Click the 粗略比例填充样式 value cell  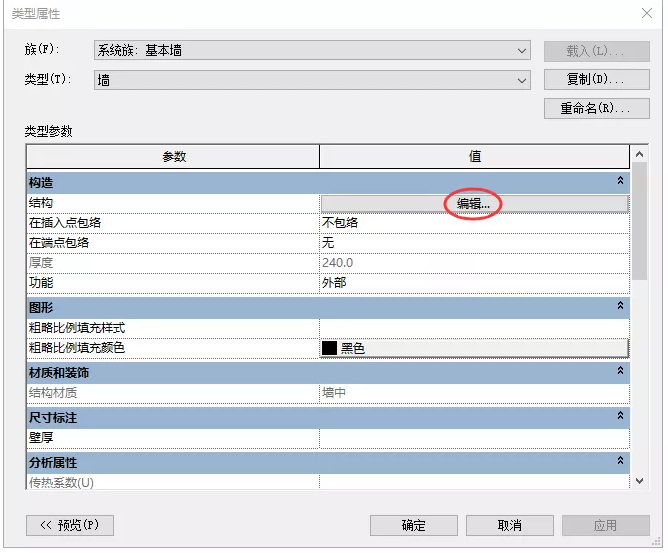(474, 328)
